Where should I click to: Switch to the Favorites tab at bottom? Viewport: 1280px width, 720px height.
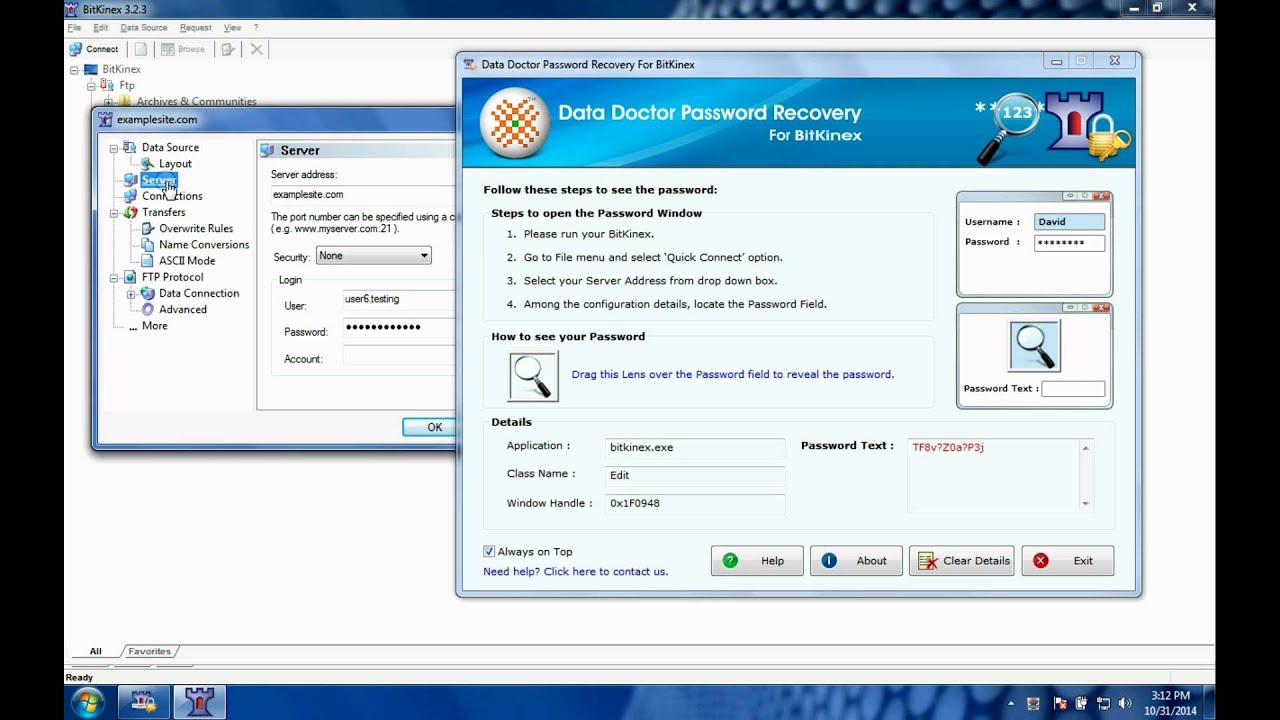pyautogui.click(x=150, y=652)
